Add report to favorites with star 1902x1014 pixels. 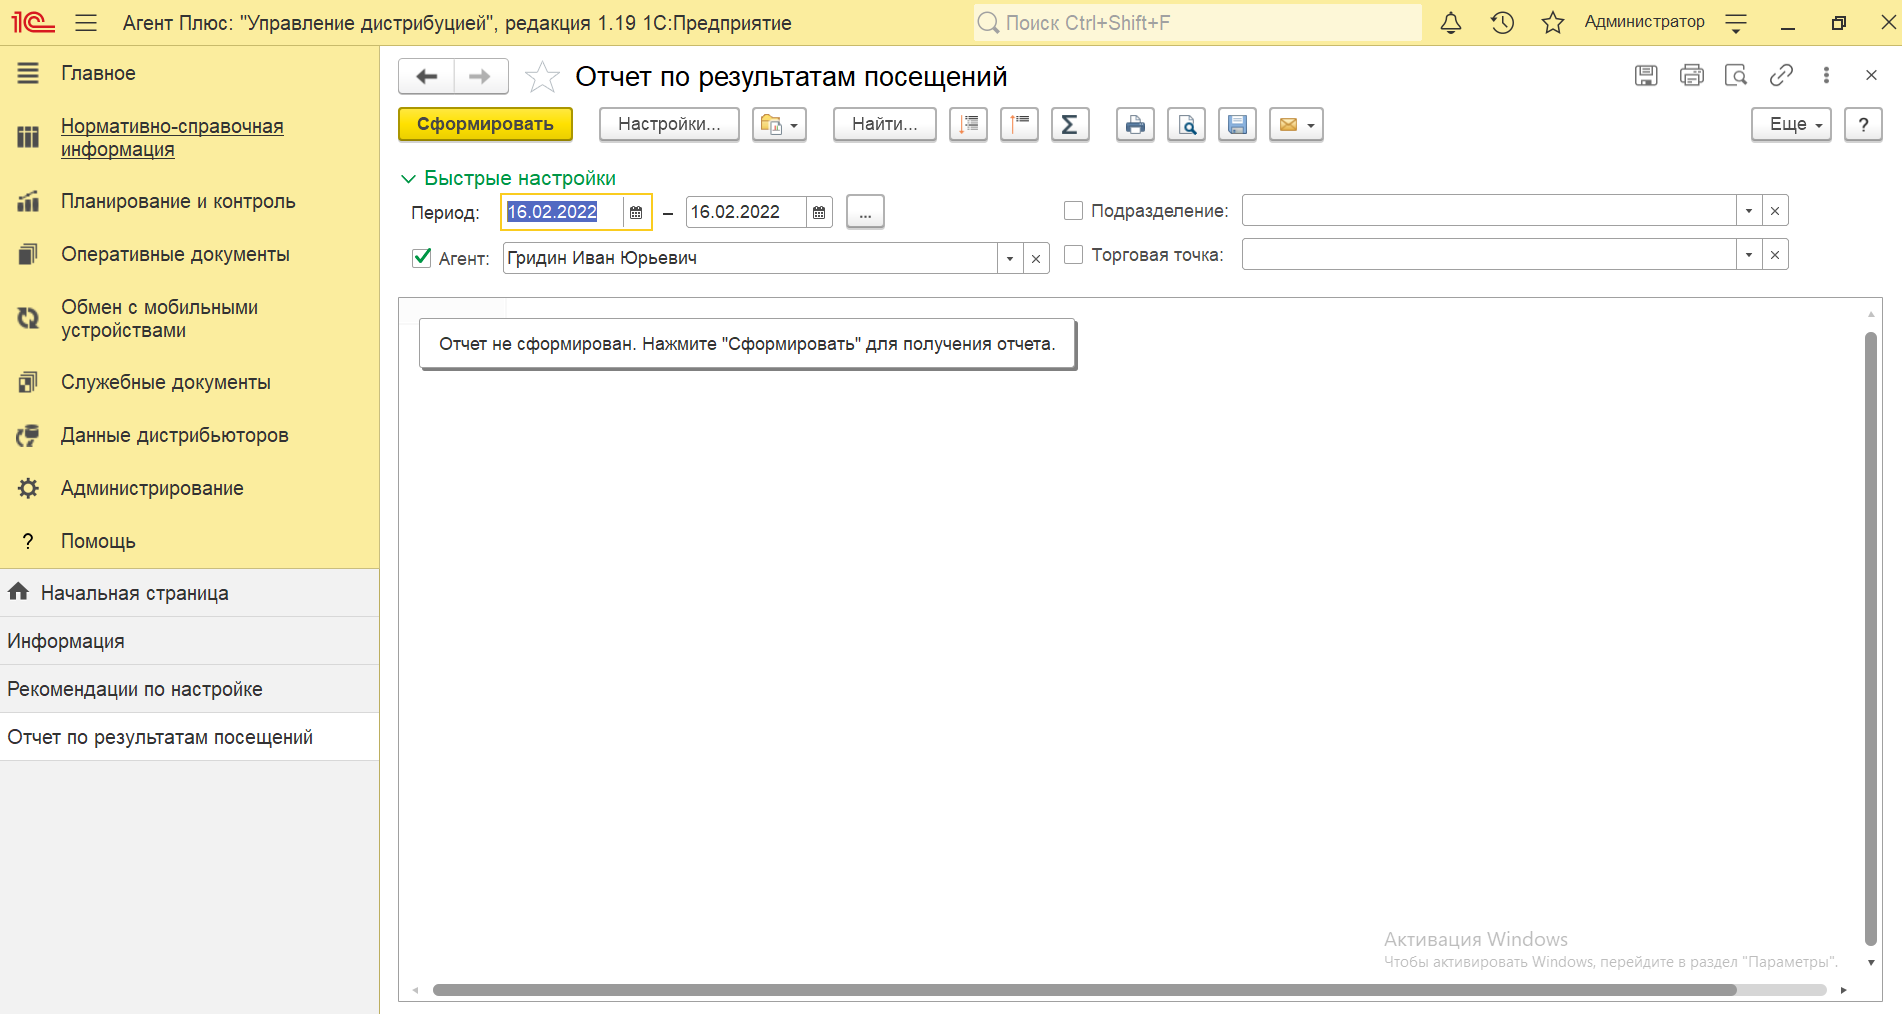[542, 77]
